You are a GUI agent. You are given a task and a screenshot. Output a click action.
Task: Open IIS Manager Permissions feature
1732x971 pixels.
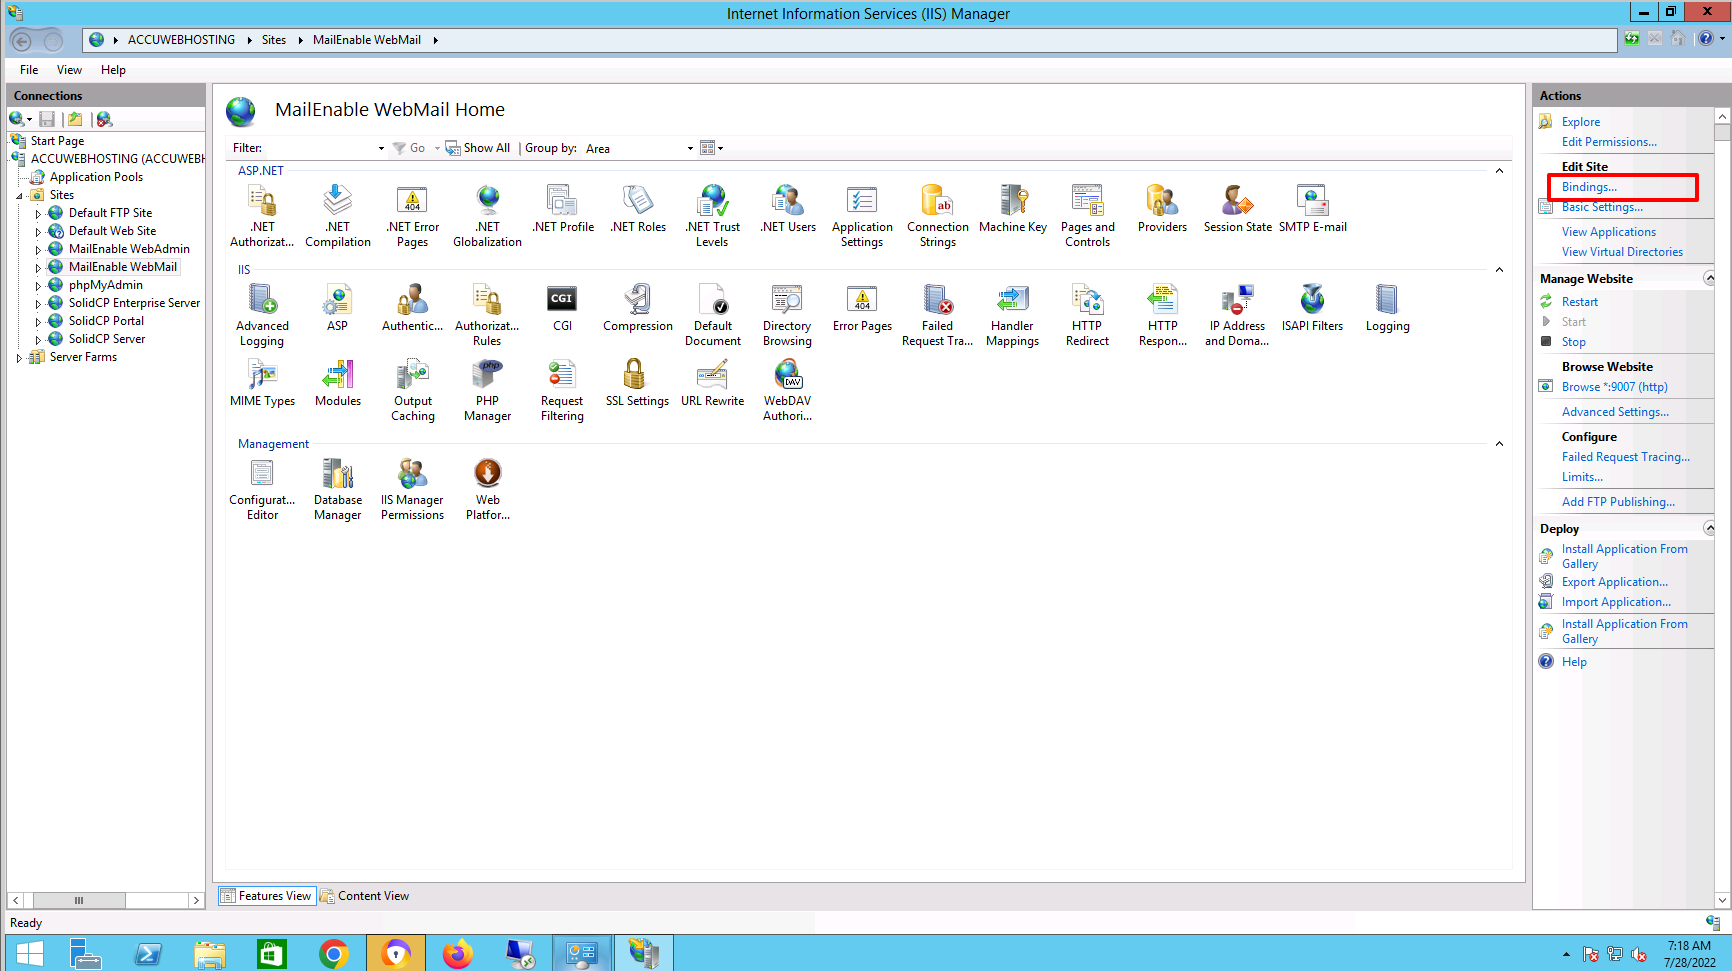coord(412,489)
